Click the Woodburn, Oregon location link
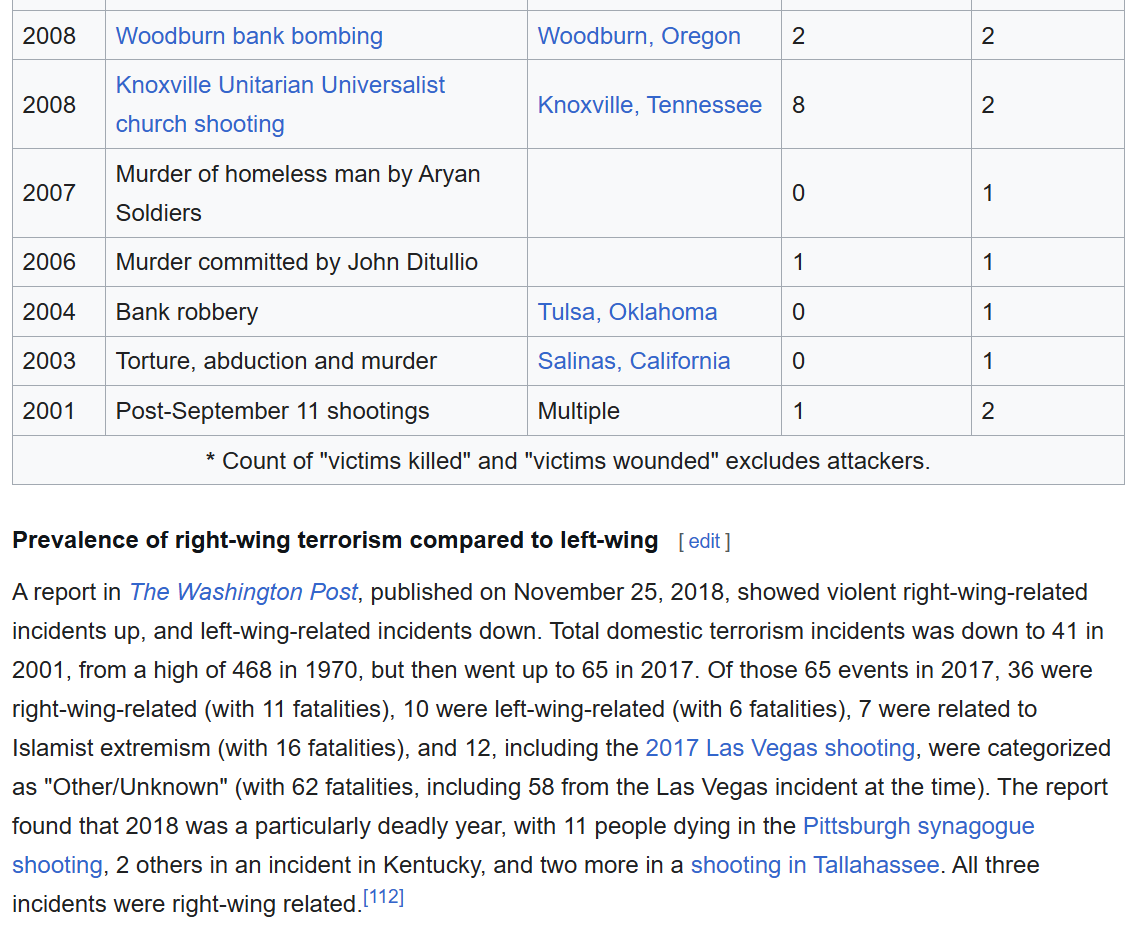The height and width of the screenshot is (945, 1142). pyautogui.click(x=639, y=36)
